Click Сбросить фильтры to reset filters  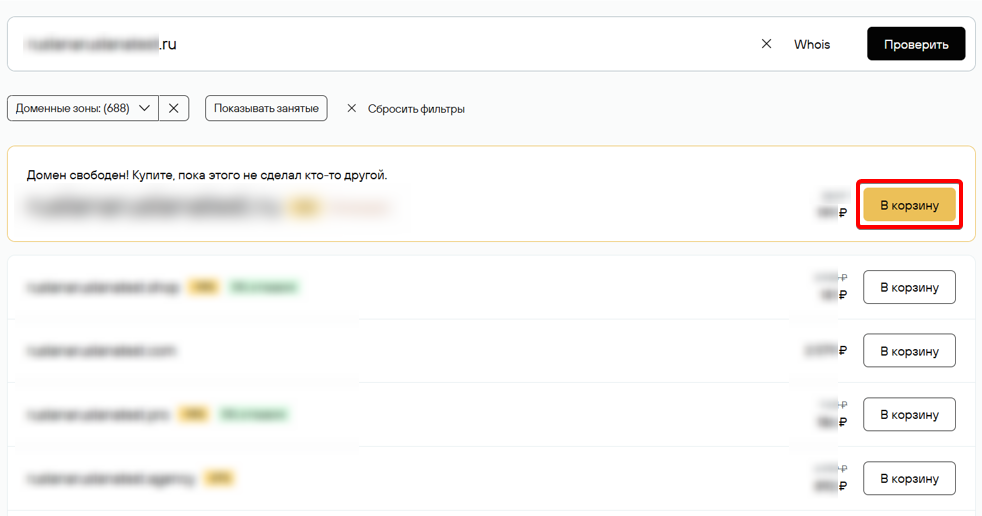point(406,109)
